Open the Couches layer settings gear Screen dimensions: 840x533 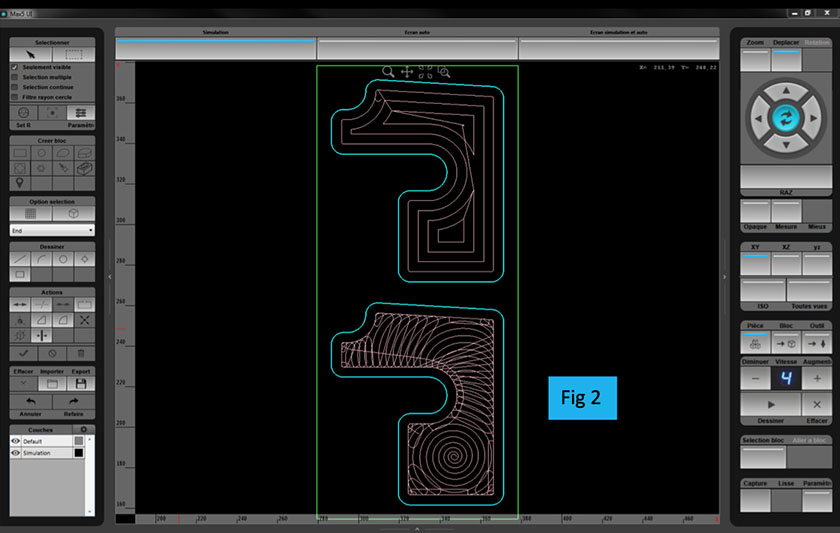84,429
